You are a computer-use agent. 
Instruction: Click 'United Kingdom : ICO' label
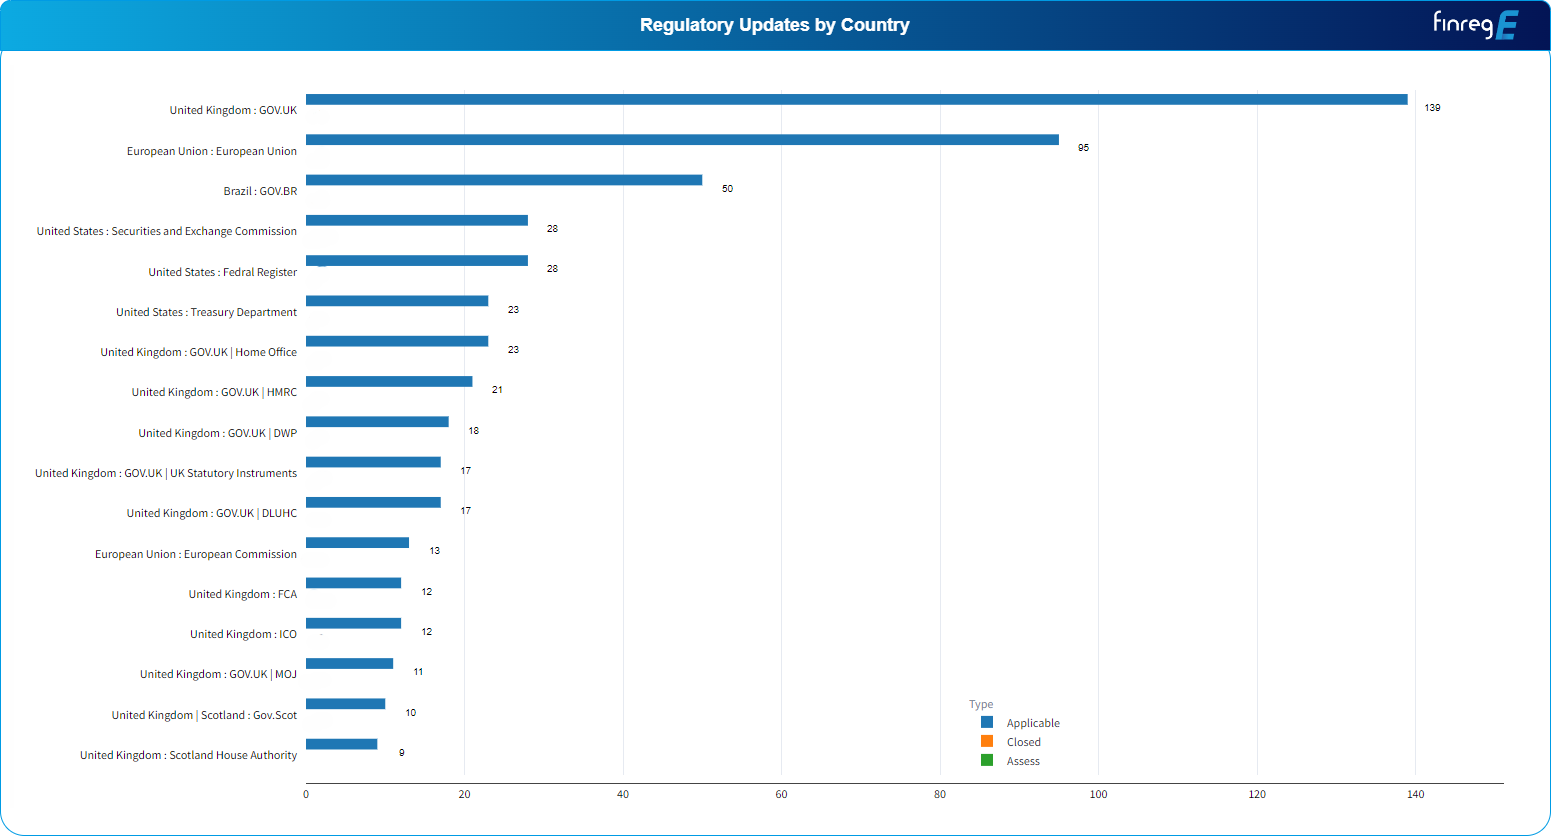[x=244, y=634]
